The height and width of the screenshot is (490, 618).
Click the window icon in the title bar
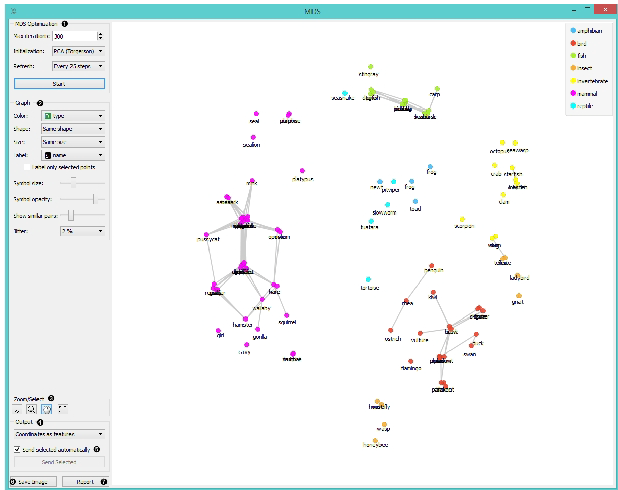click(13, 11)
